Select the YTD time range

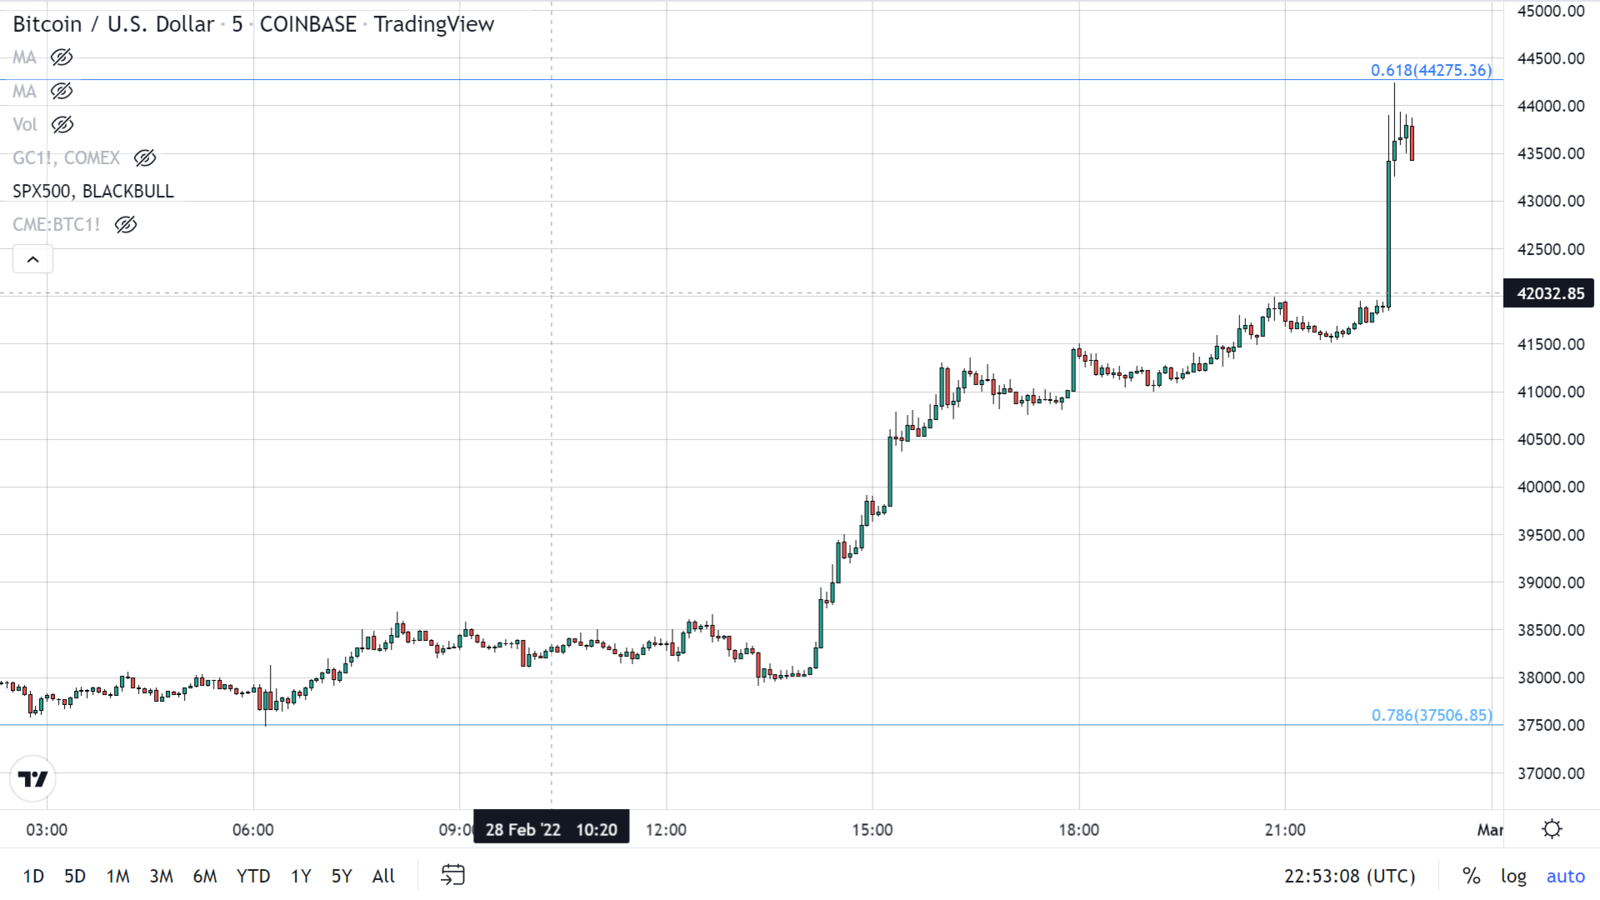pos(253,876)
